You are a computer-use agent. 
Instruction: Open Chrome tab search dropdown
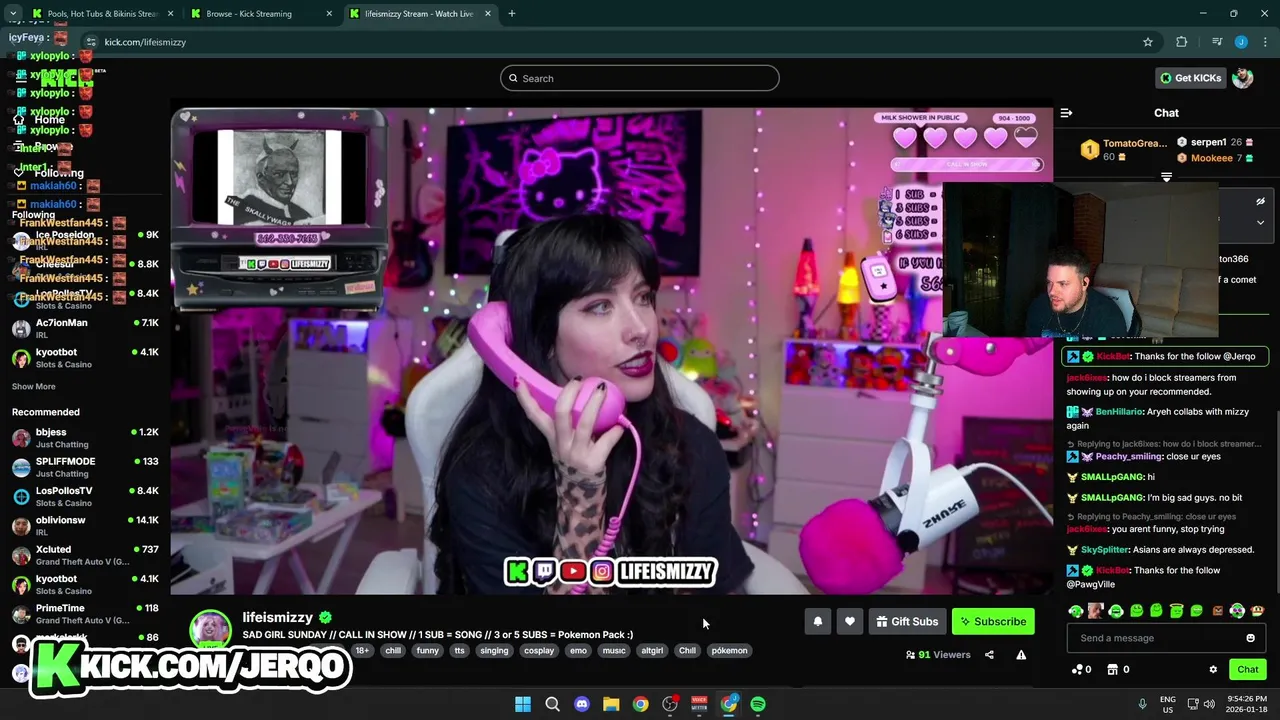tap(13, 14)
